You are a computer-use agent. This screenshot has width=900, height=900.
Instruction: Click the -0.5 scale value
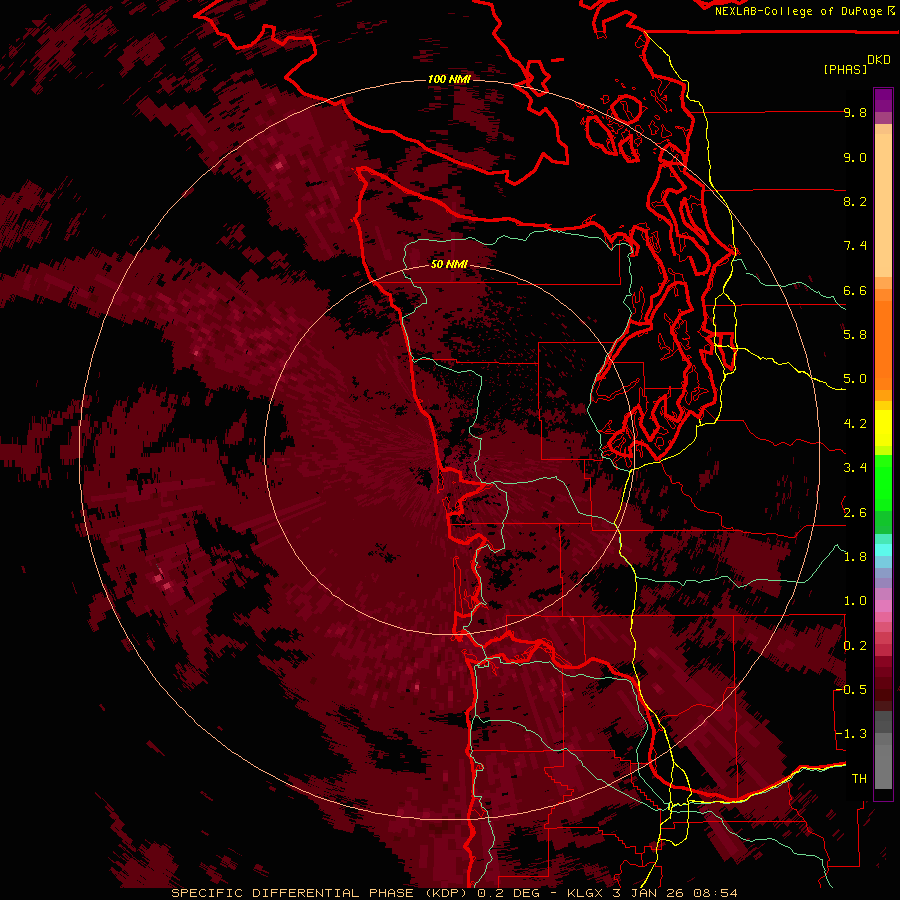(x=852, y=690)
